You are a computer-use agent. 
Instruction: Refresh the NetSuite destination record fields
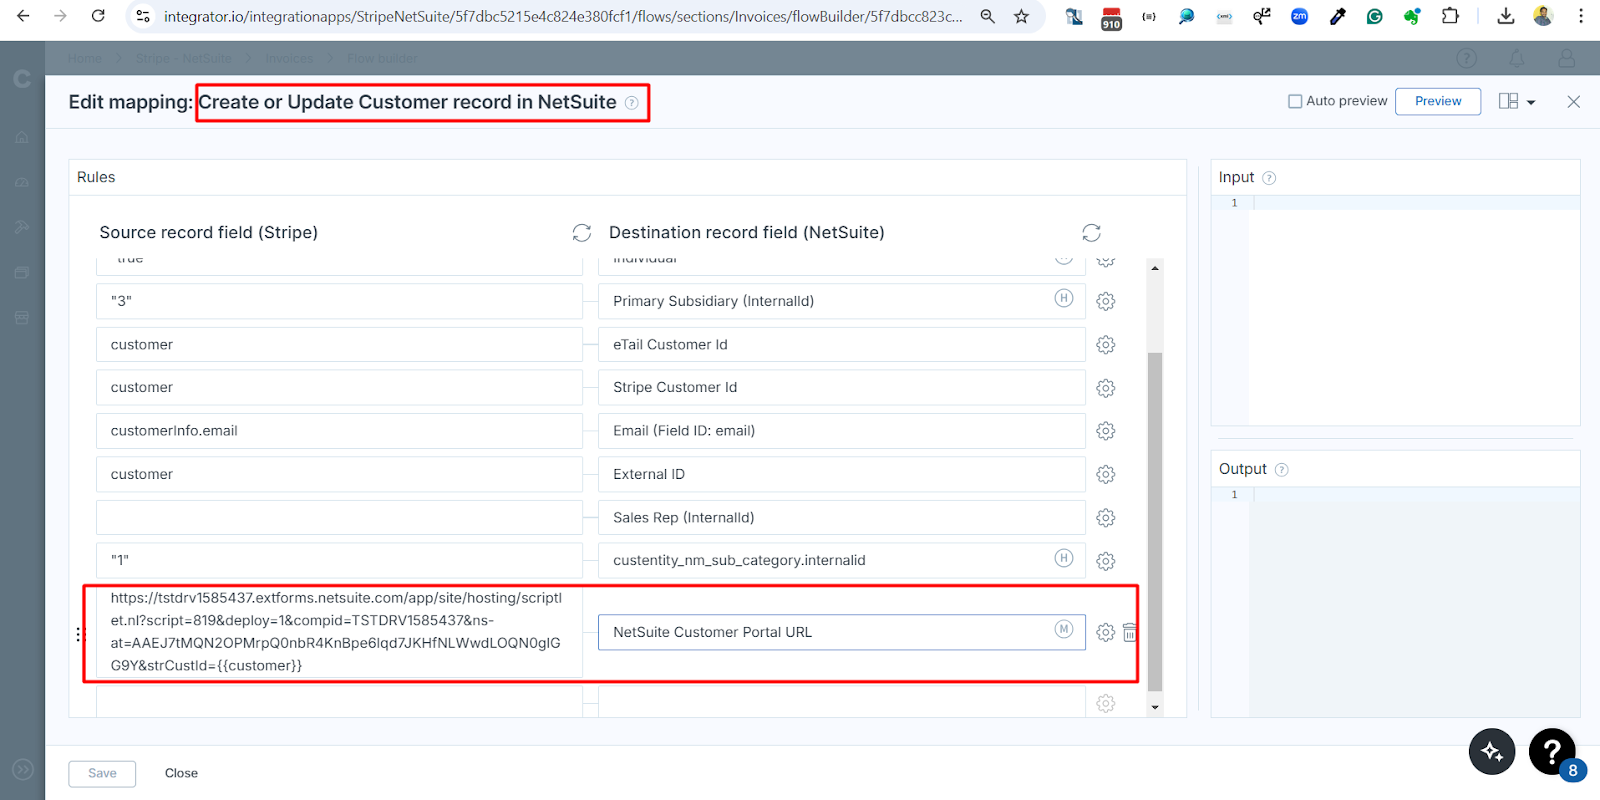click(1091, 233)
